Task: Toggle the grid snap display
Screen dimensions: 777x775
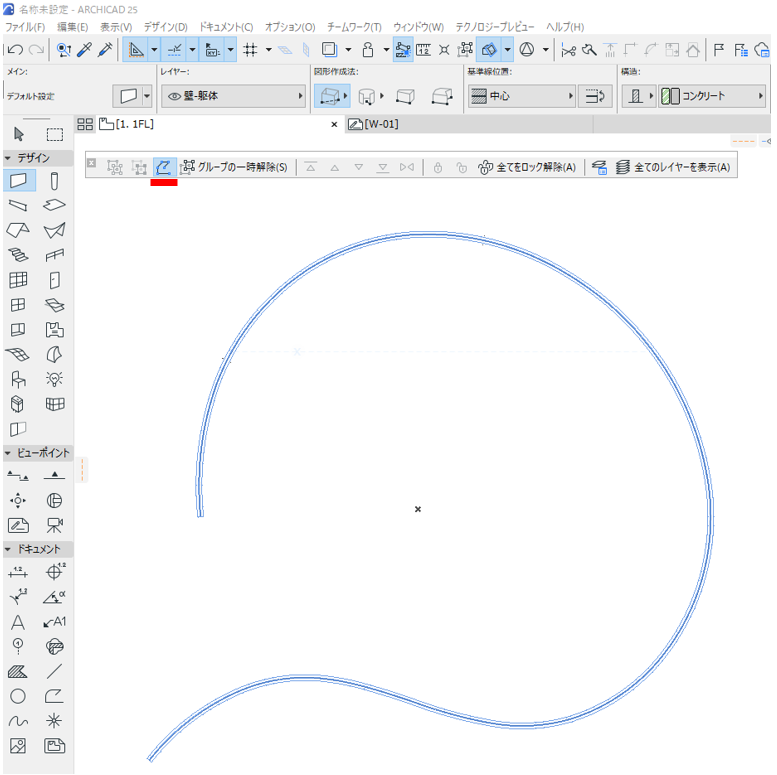Action: pos(250,50)
